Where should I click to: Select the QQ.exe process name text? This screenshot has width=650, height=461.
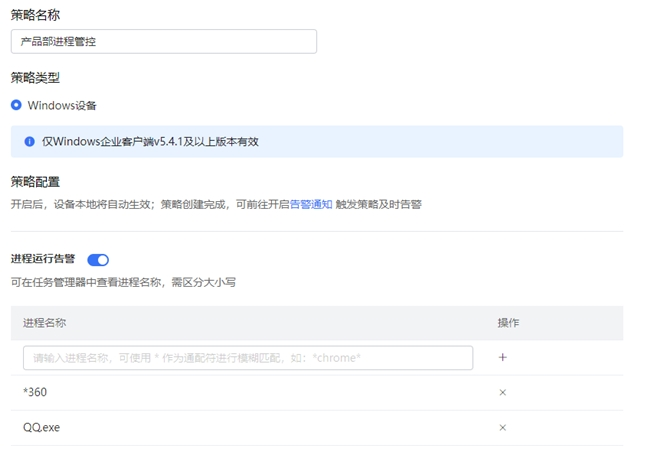point(42,427)
